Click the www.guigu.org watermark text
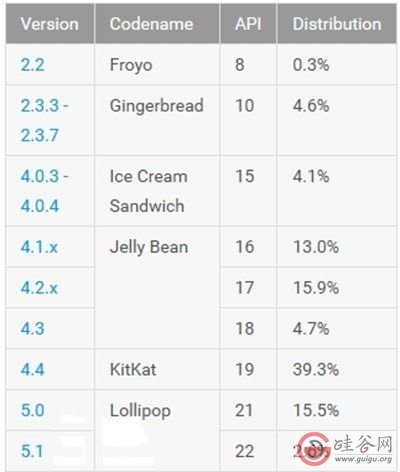Screen dimensions: 400x472 pos(363,459)
